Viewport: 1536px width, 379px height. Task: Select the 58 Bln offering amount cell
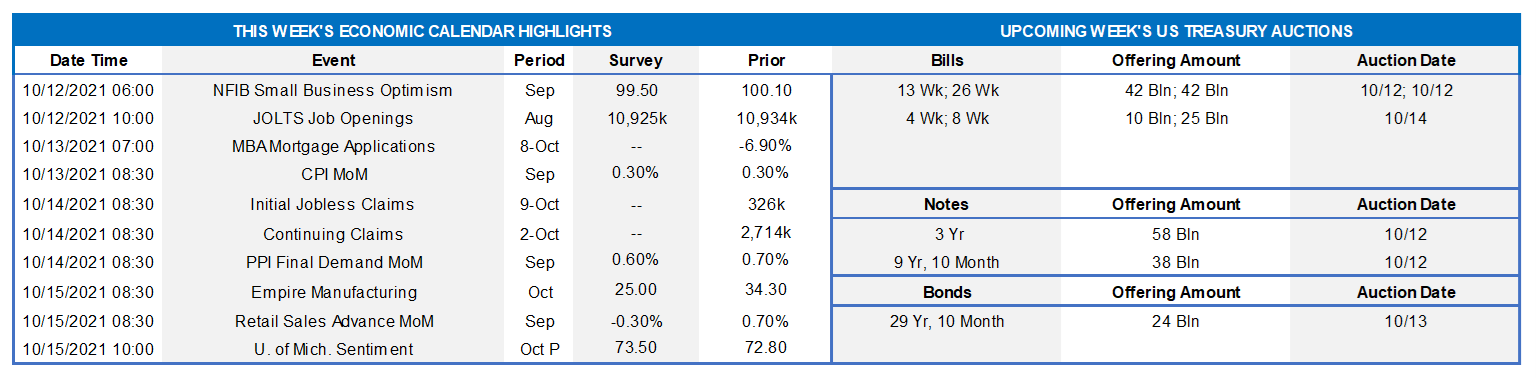pos(1175,234)
